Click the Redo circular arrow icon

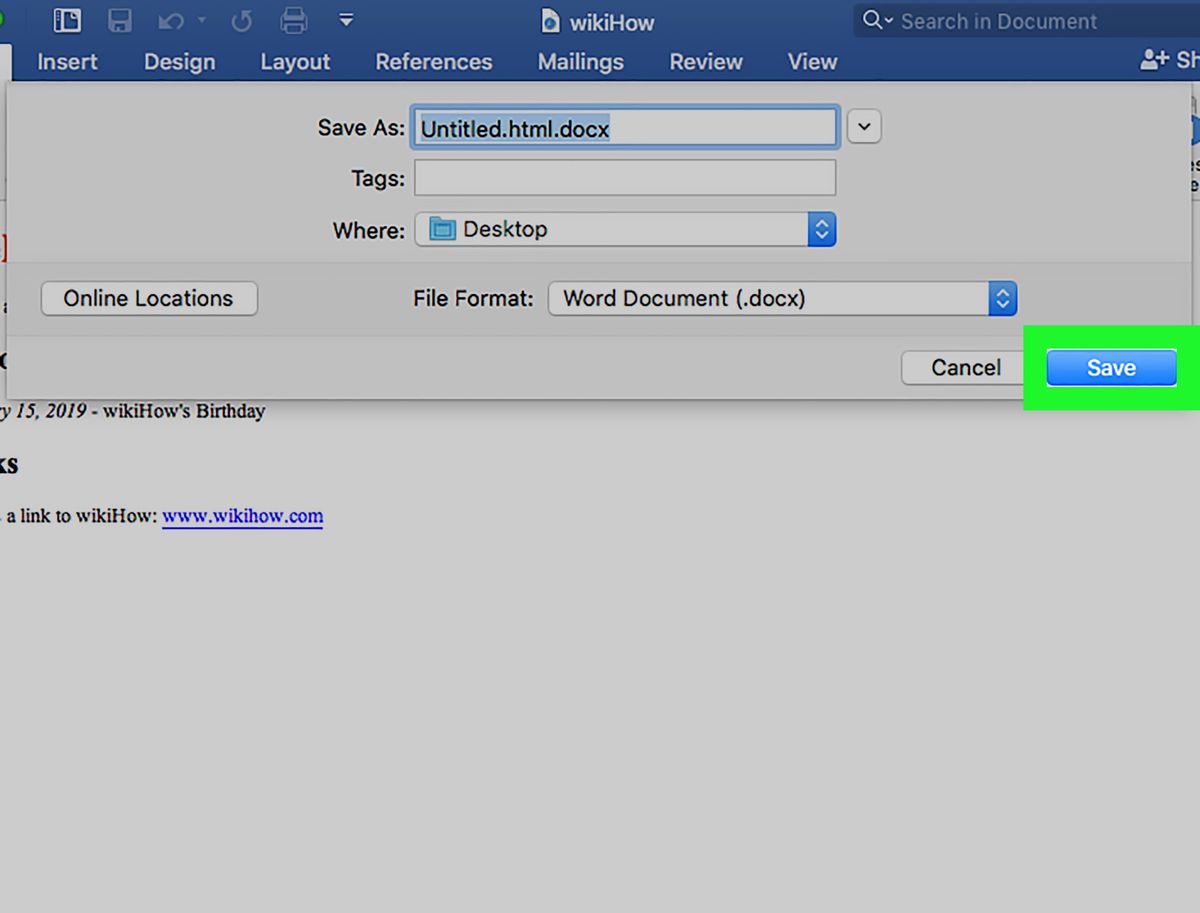pos(242,21)
